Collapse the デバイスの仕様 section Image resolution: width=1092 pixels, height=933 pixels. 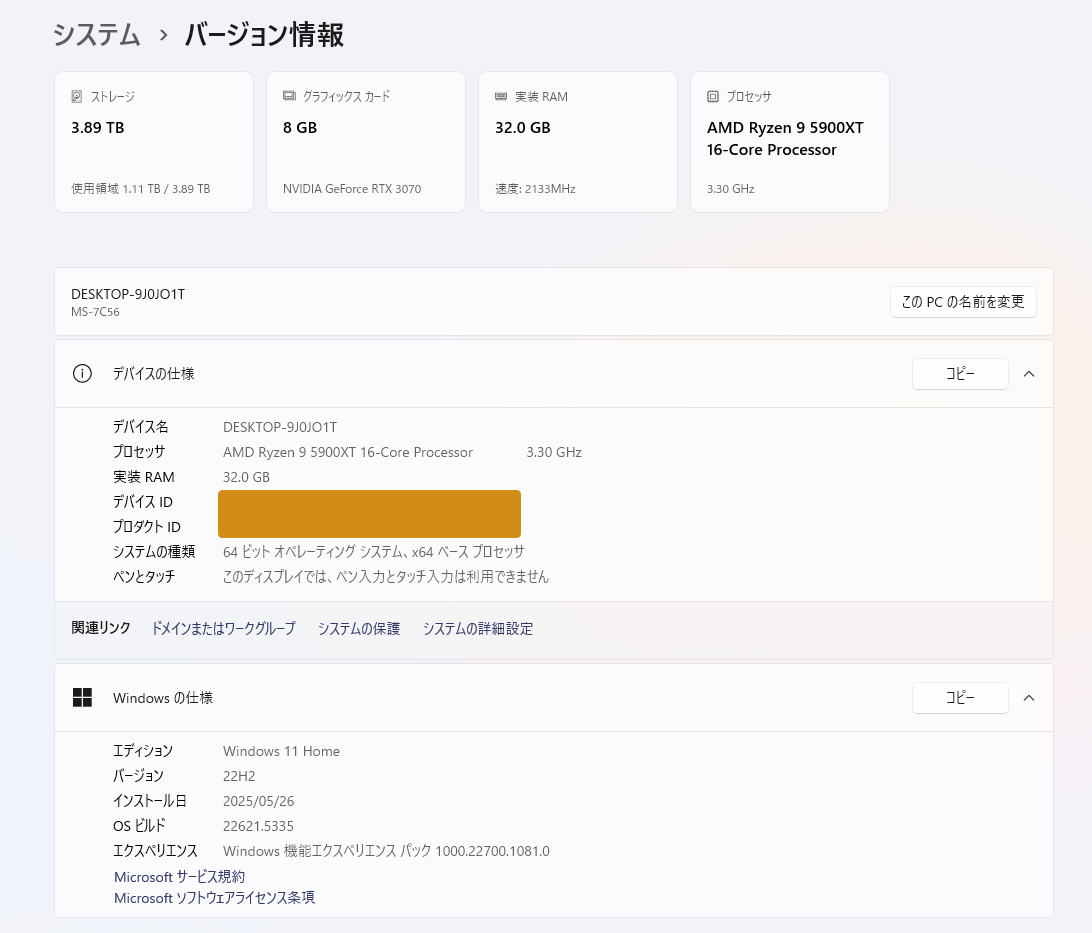(x=1029, y=374)
